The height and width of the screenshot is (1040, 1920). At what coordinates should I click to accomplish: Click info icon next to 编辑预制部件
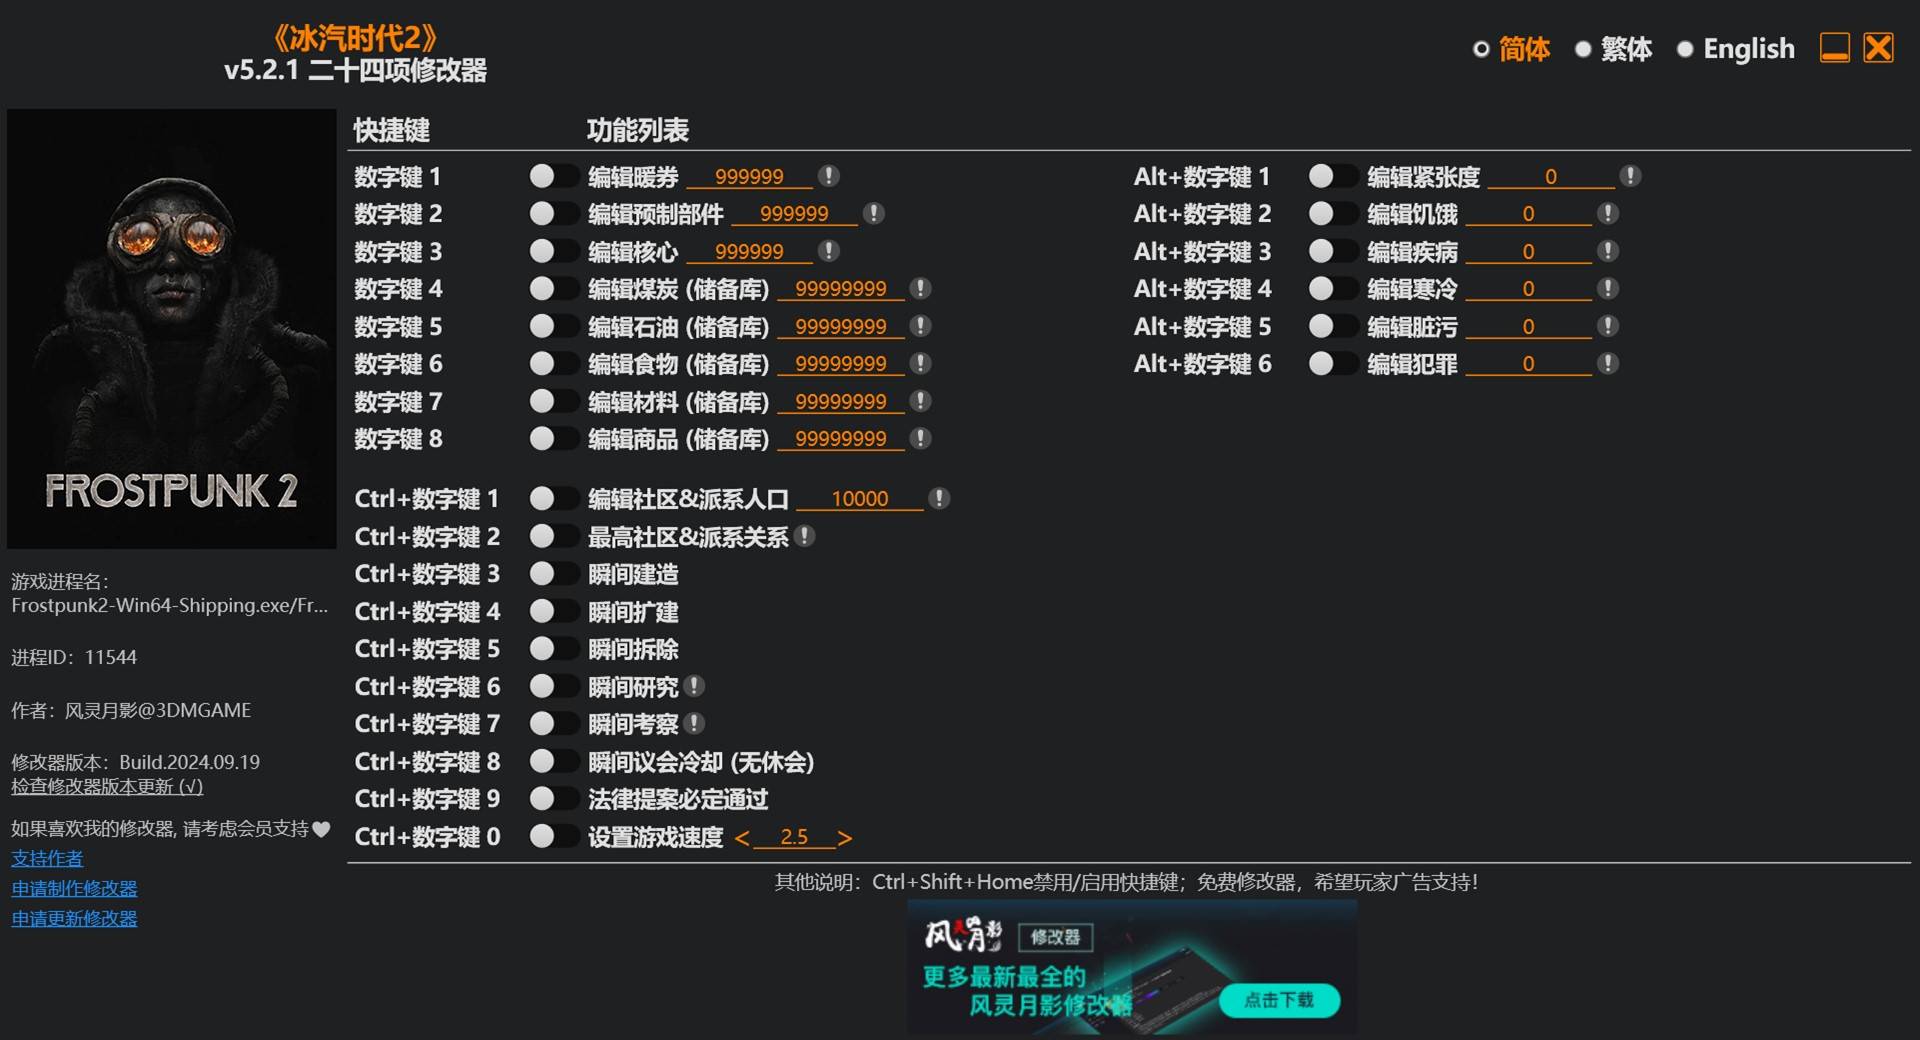click(x=873, y=213)
